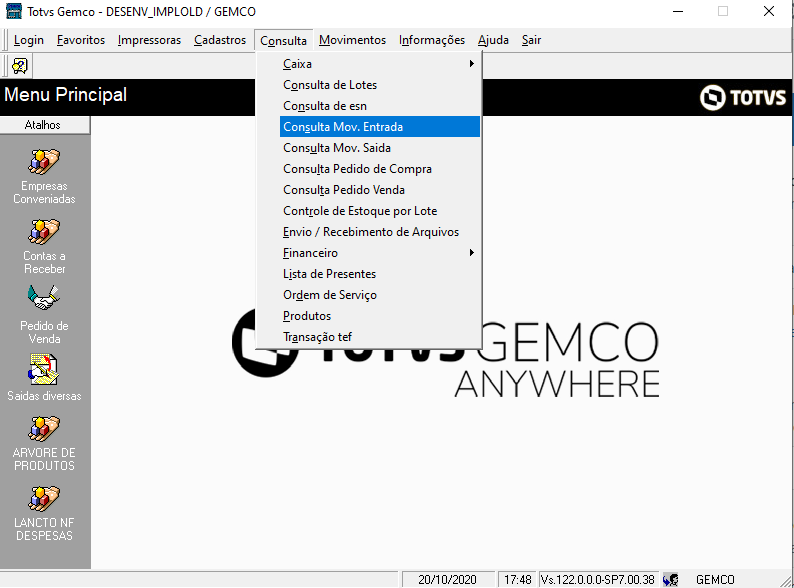The width and height of the screenshot is (794, 588).
Task: Choose Consulta Mov. Saida
Action: pyautogui.click(x=380, y=148)
